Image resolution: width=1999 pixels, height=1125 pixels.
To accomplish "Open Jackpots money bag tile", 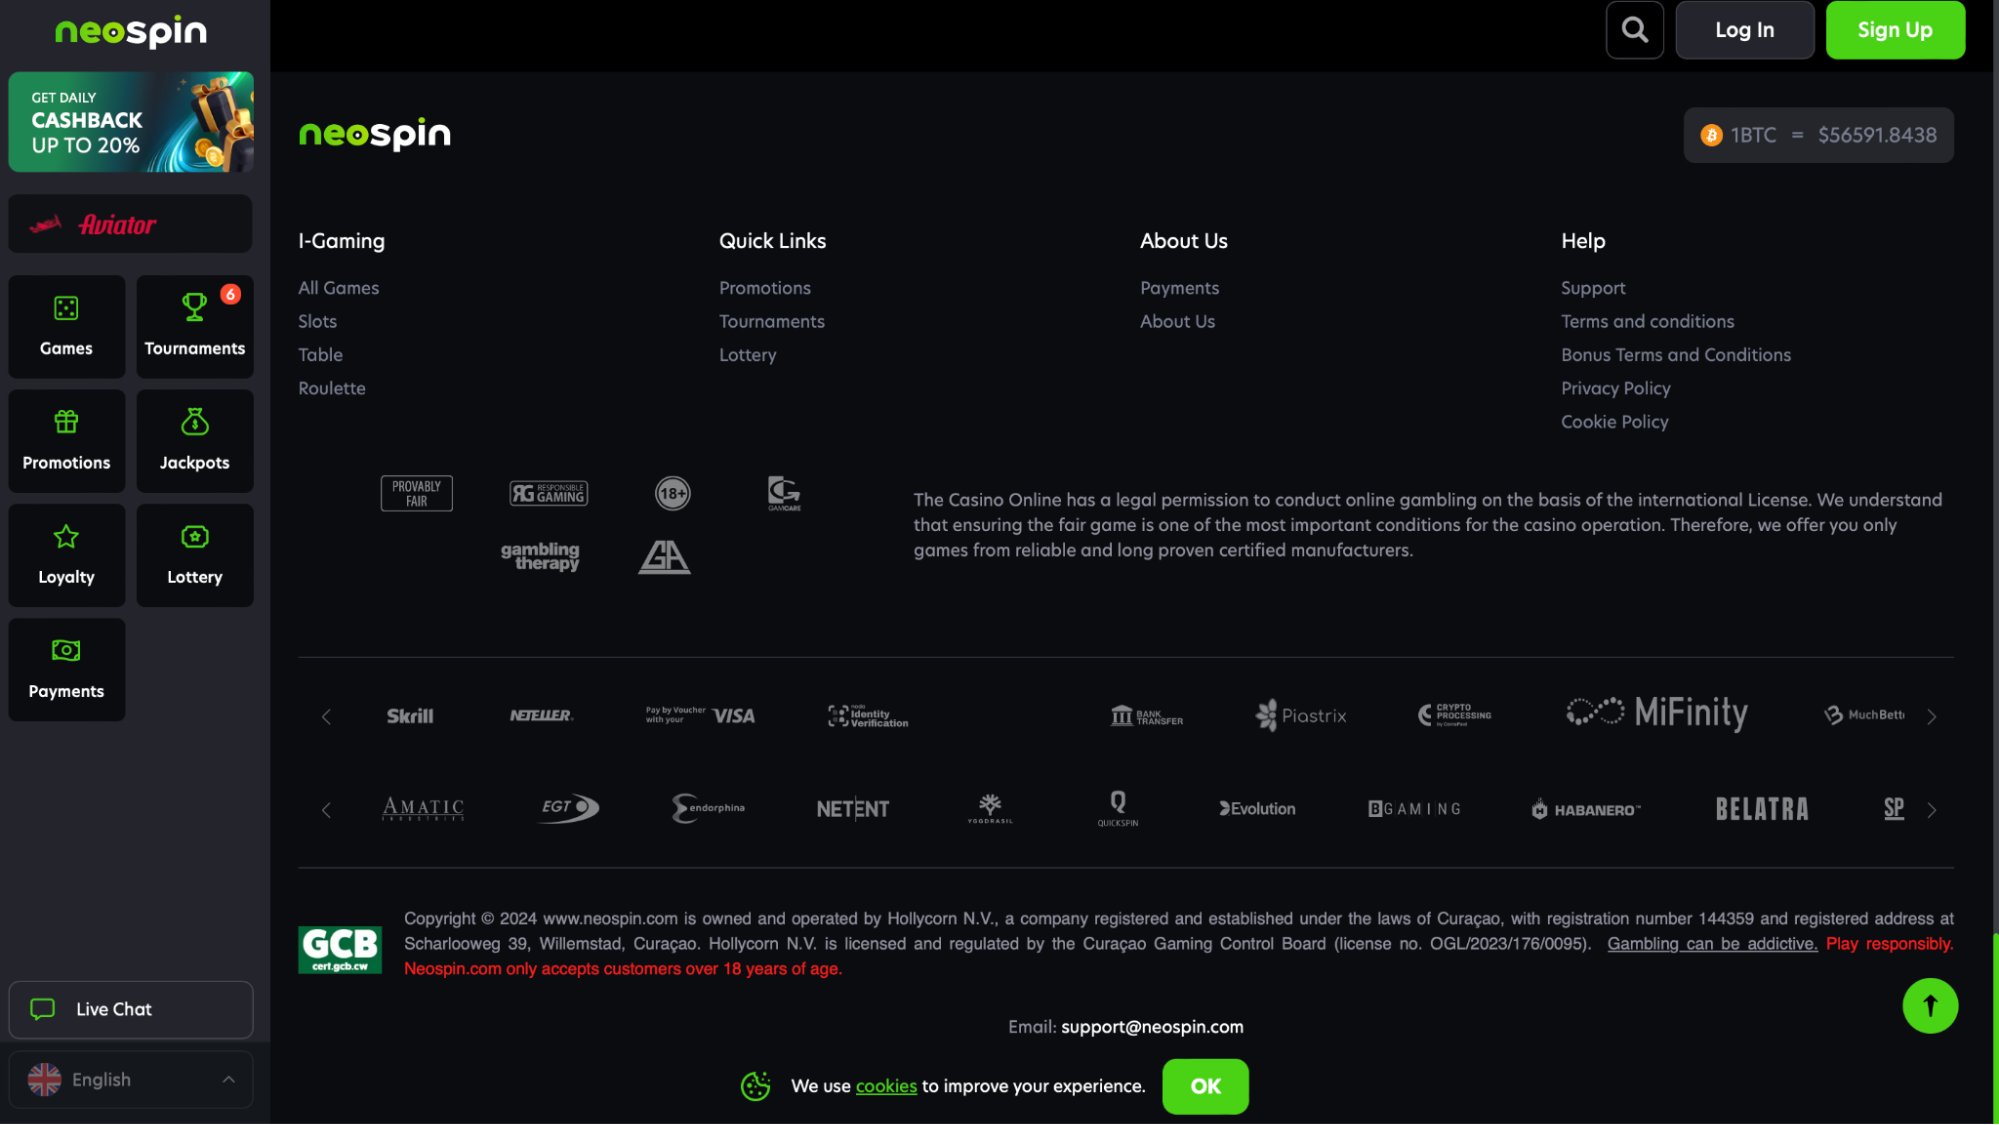I will pyautogui.click(x=195, y=441).
